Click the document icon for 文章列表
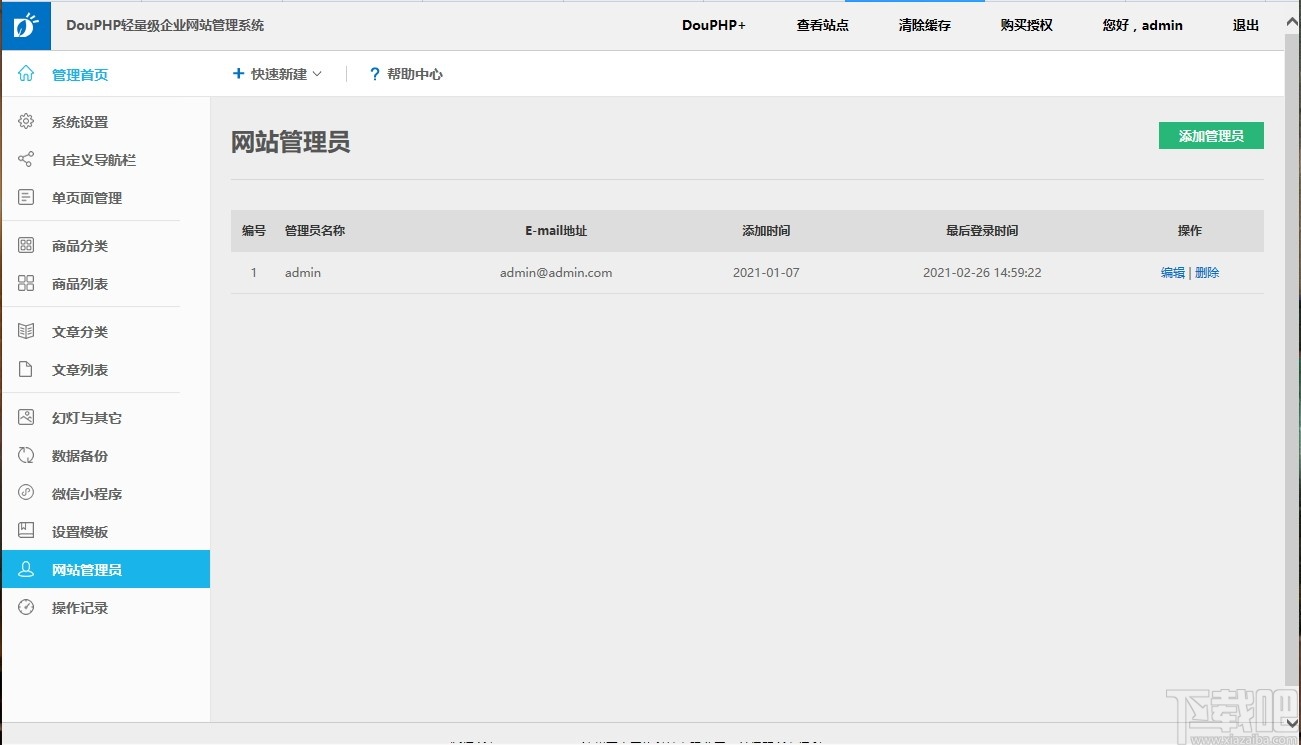The image size is (1301, 745). point(26,370)
